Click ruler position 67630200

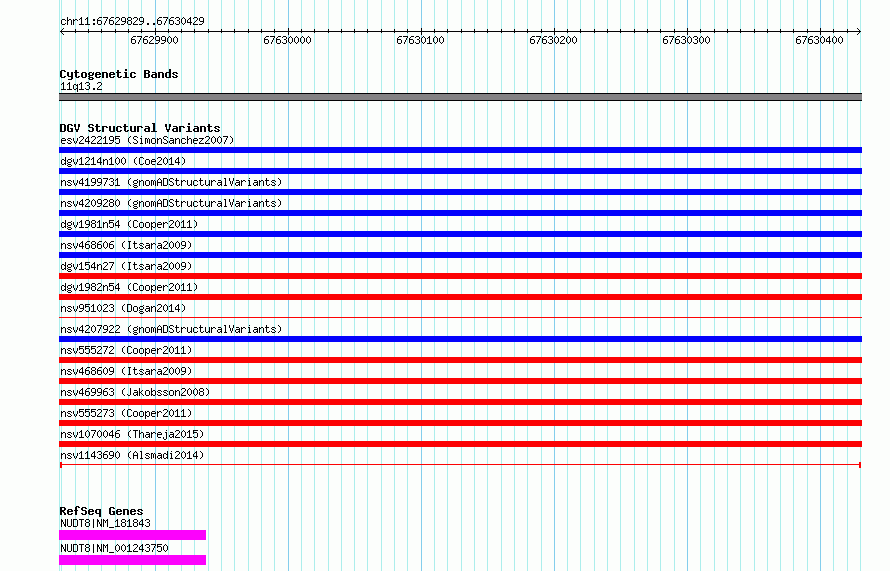point(553,40)
